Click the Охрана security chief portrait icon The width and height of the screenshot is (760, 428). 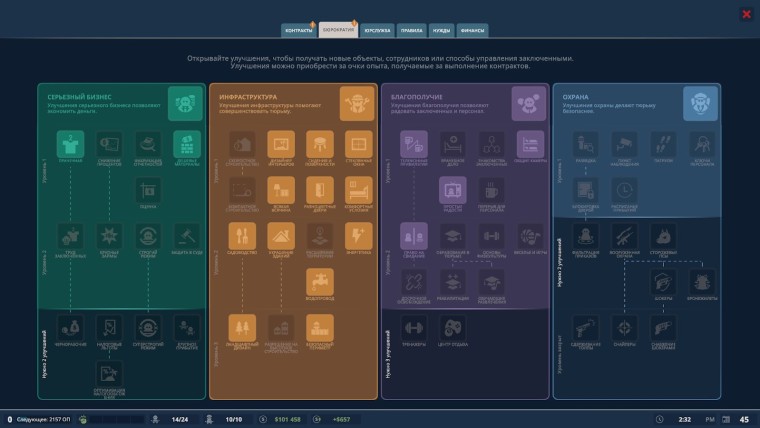coord(700,103)
